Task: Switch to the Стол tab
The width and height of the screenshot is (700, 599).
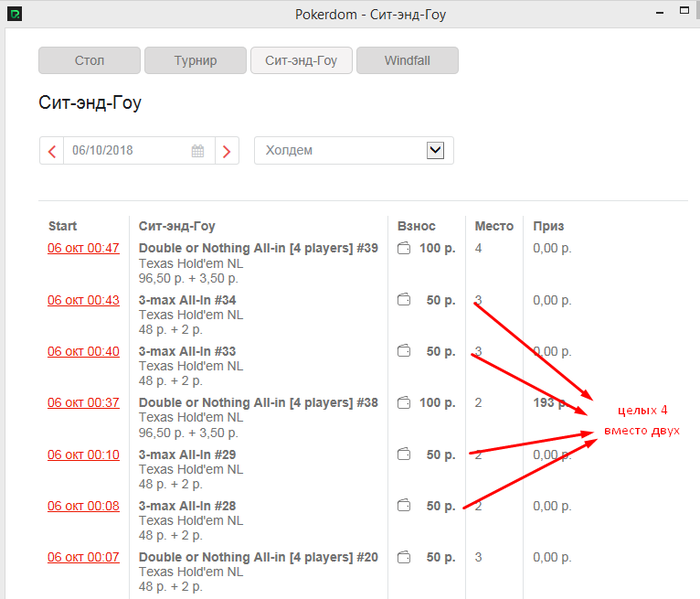Action: coord(89,60)
